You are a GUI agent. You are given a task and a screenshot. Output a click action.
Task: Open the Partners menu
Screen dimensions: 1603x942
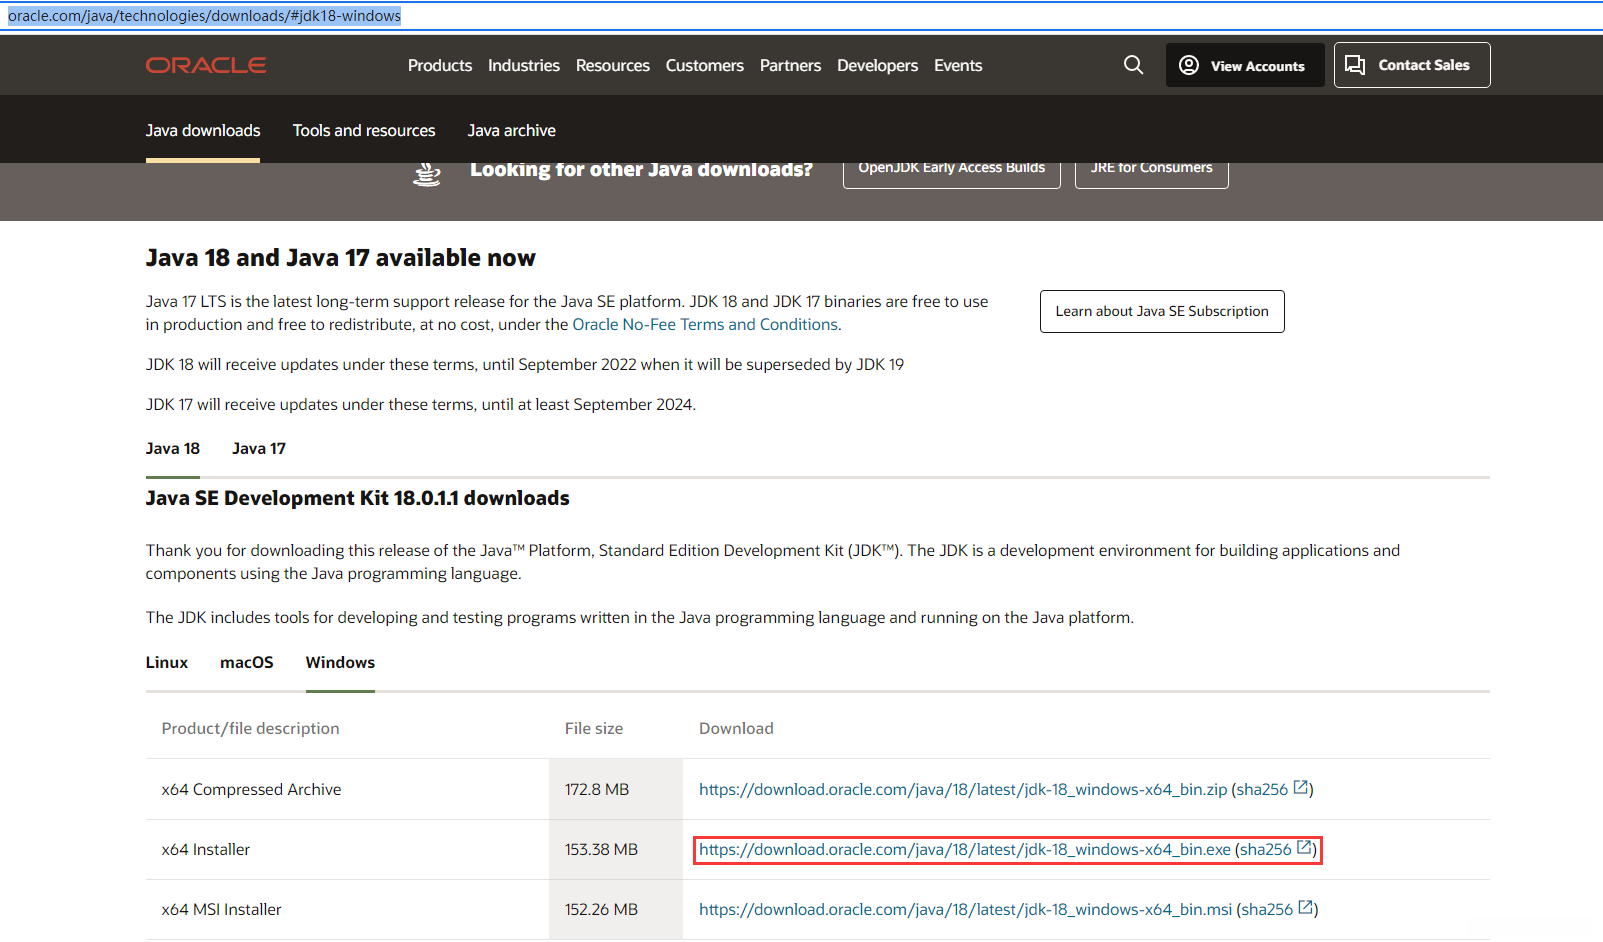tap(790, 65)
